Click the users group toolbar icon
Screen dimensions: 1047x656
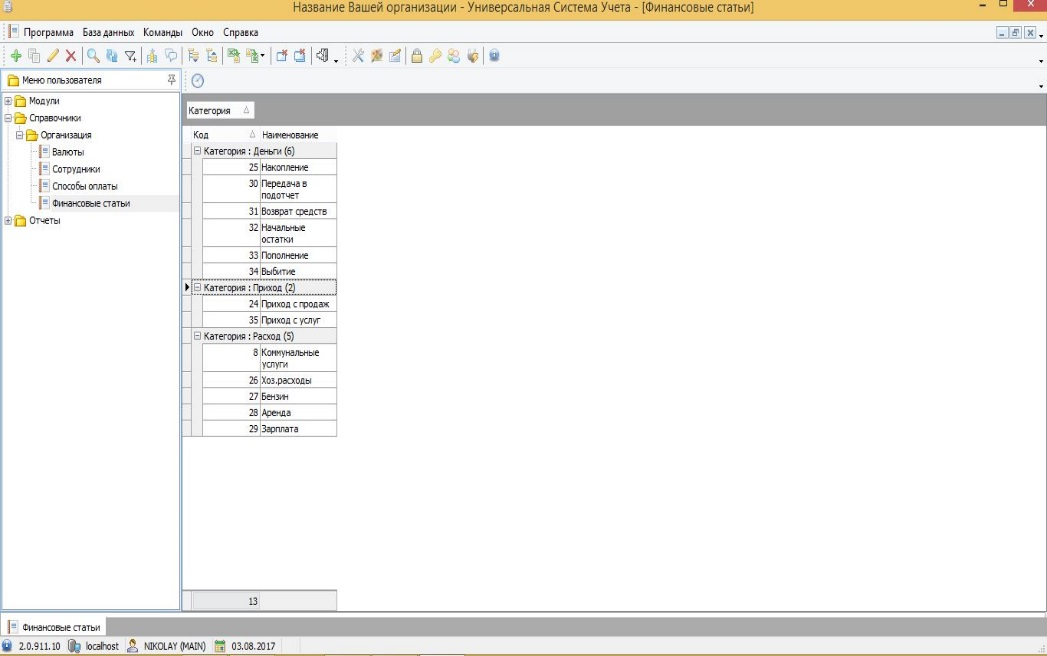[x=454, y=56]
